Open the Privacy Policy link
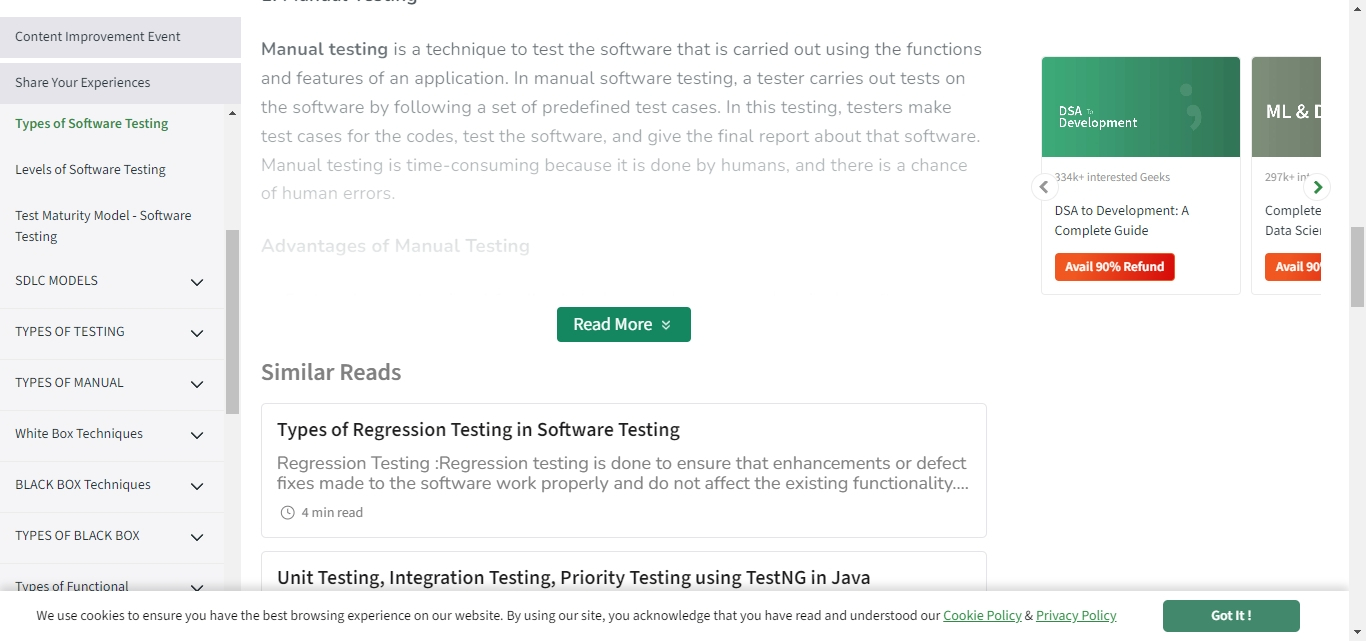 pyautogui.click(x=1076, y=616)
